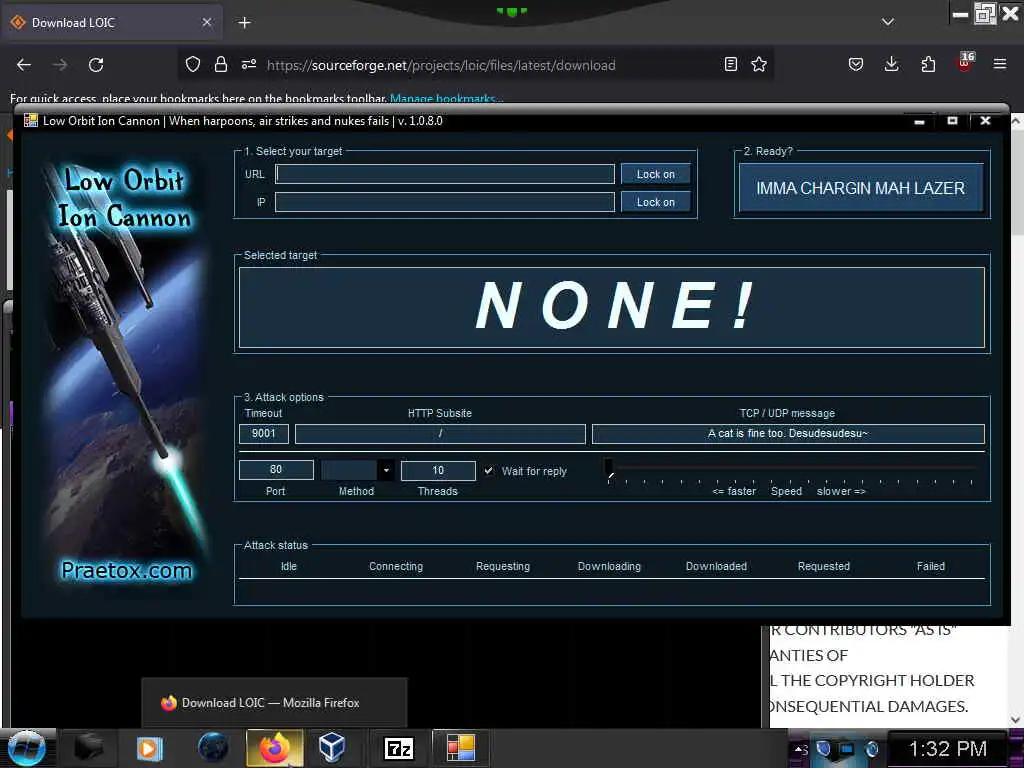1024x768 pixels.
Task: Click the taskbar clock showing 1:32 PM
Action: 948,748
